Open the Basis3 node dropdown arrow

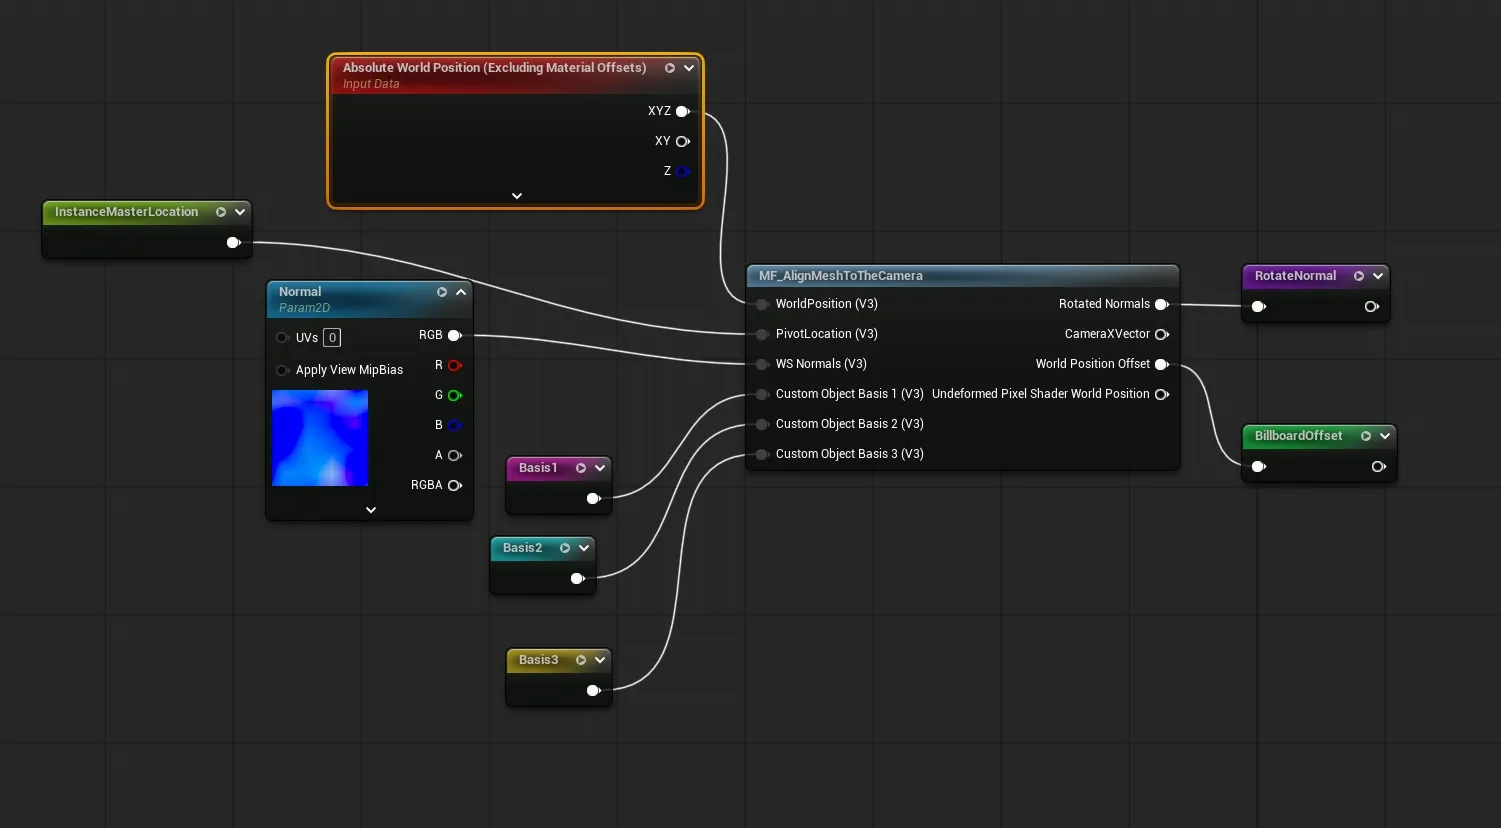tap(600, 660)
